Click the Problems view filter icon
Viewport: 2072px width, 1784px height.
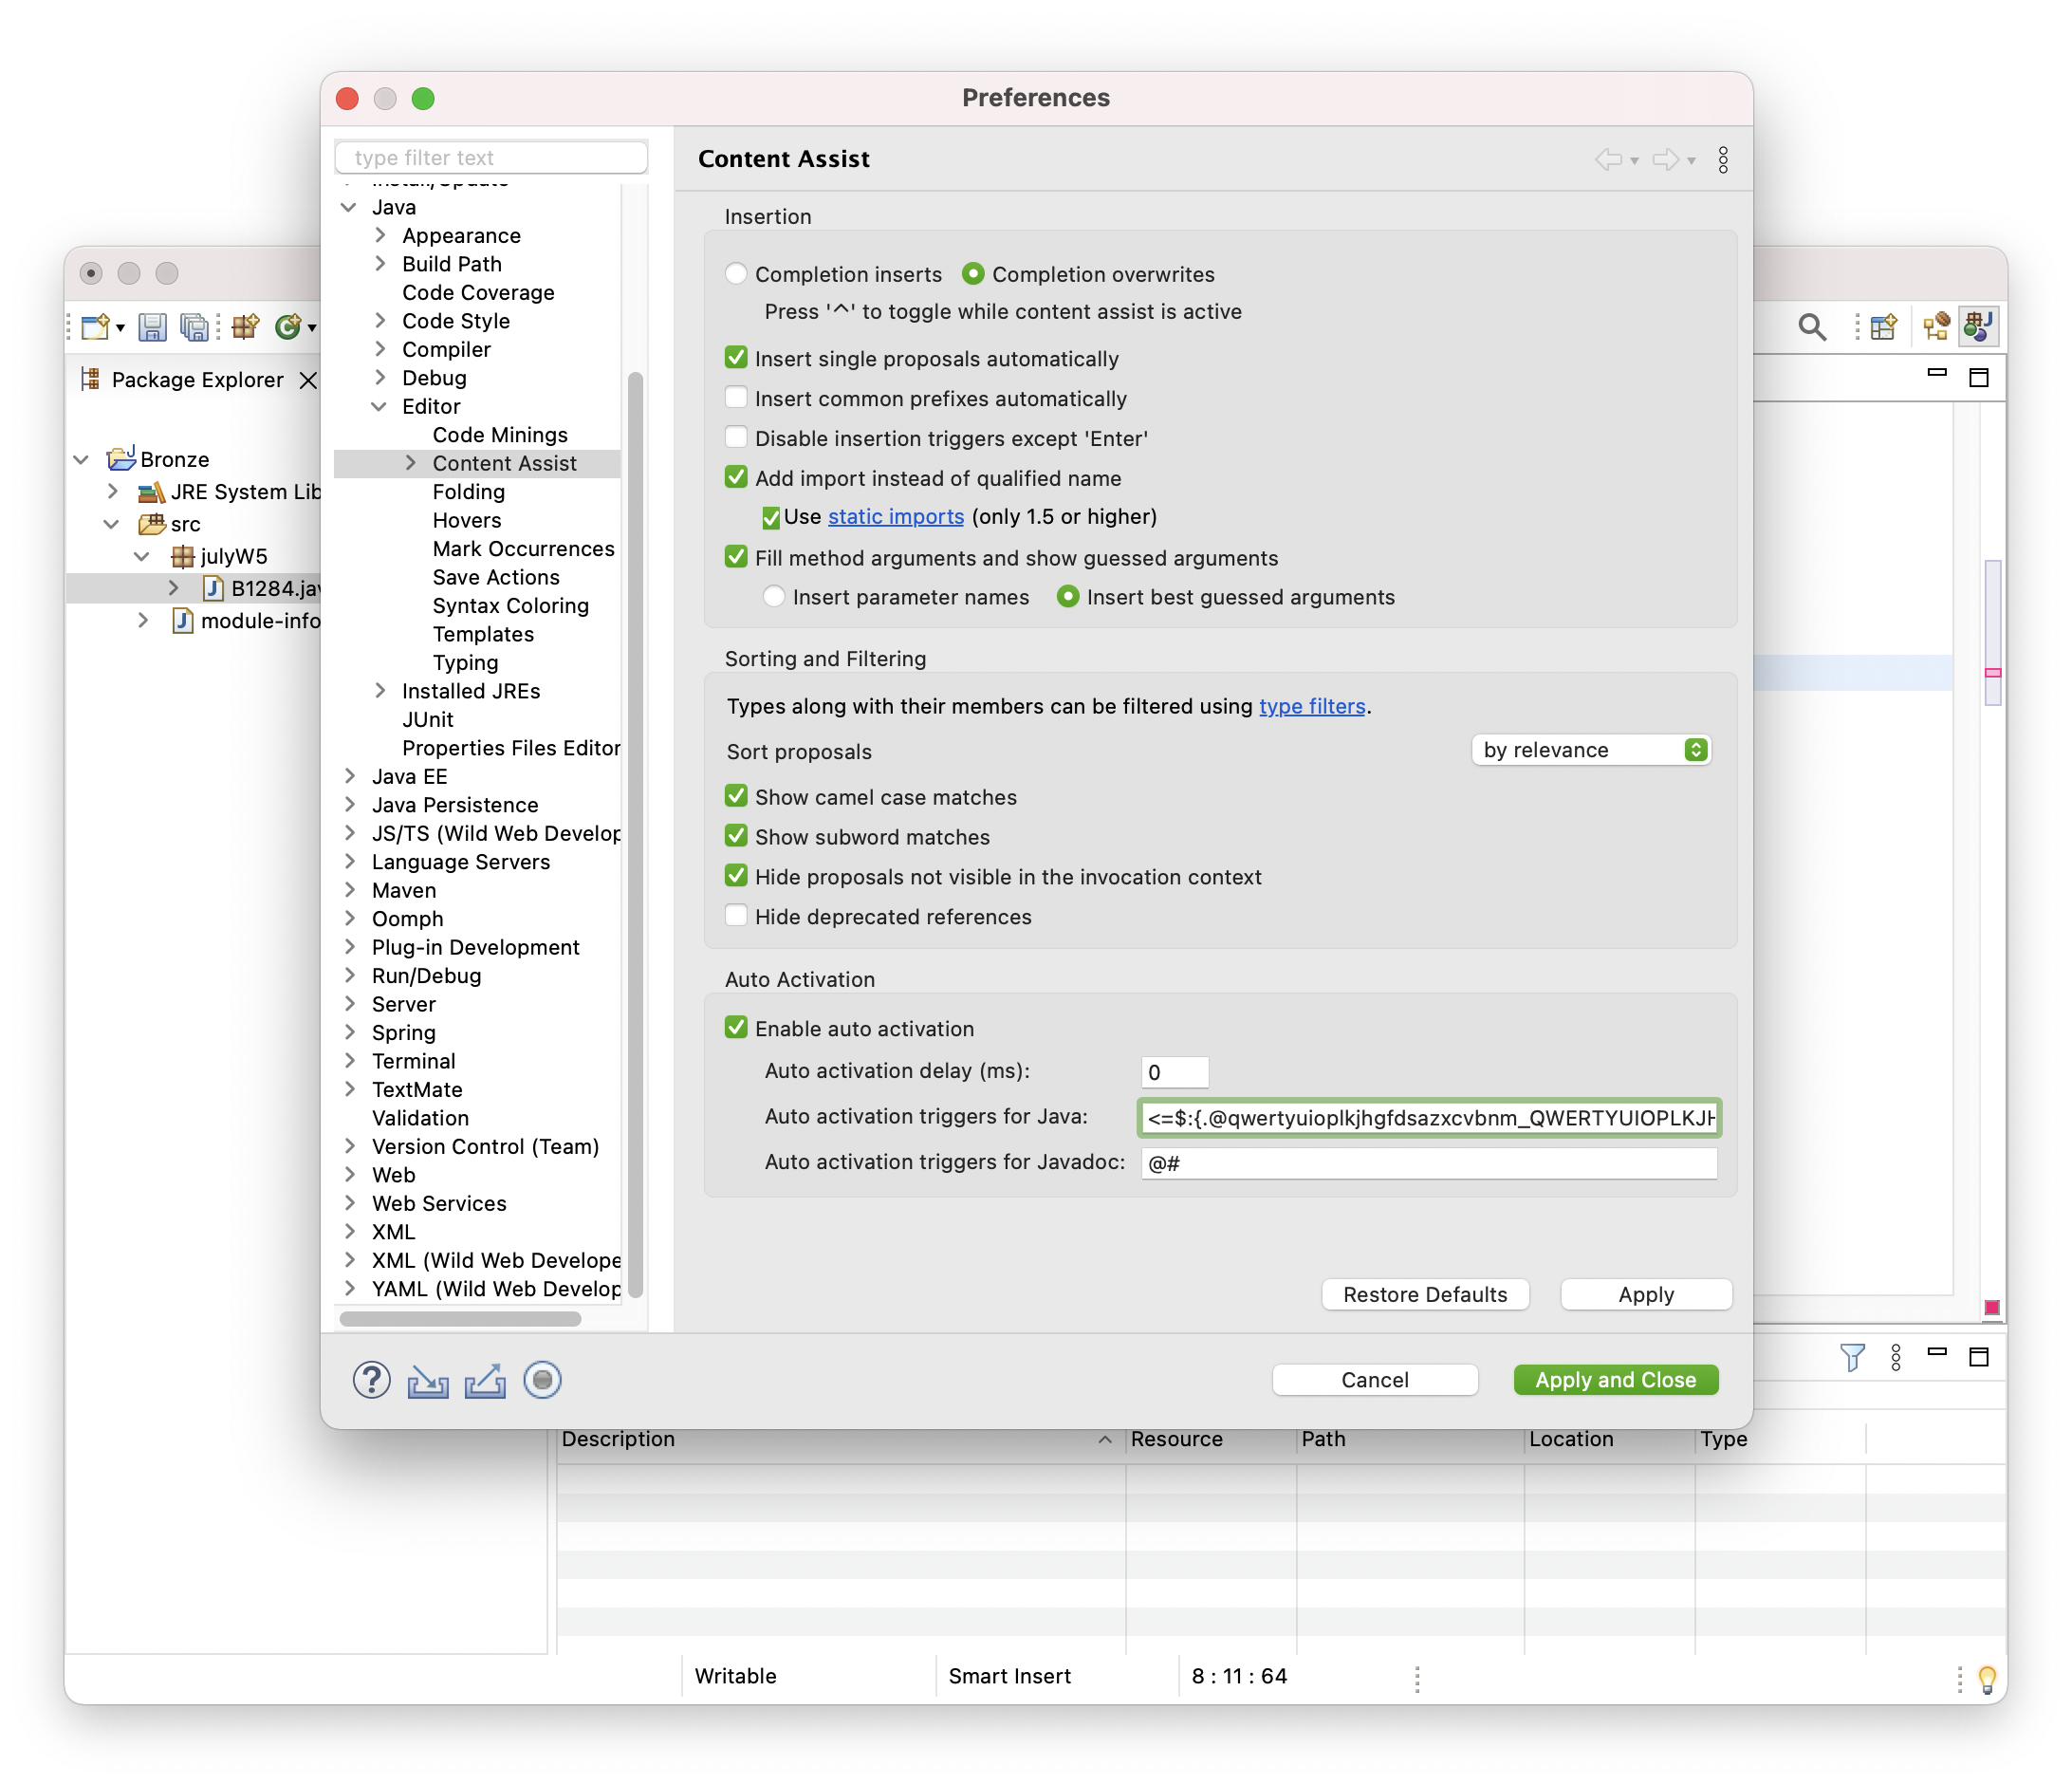(x=1851, y=1357)
